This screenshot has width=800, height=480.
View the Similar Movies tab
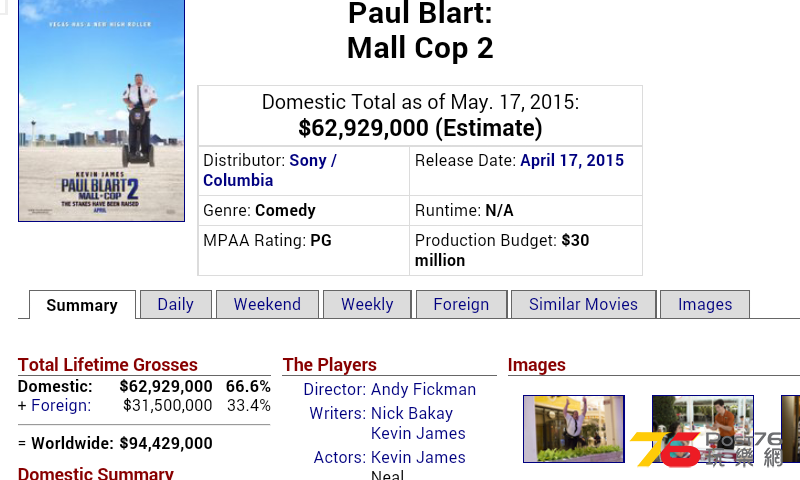pos(583,305)
